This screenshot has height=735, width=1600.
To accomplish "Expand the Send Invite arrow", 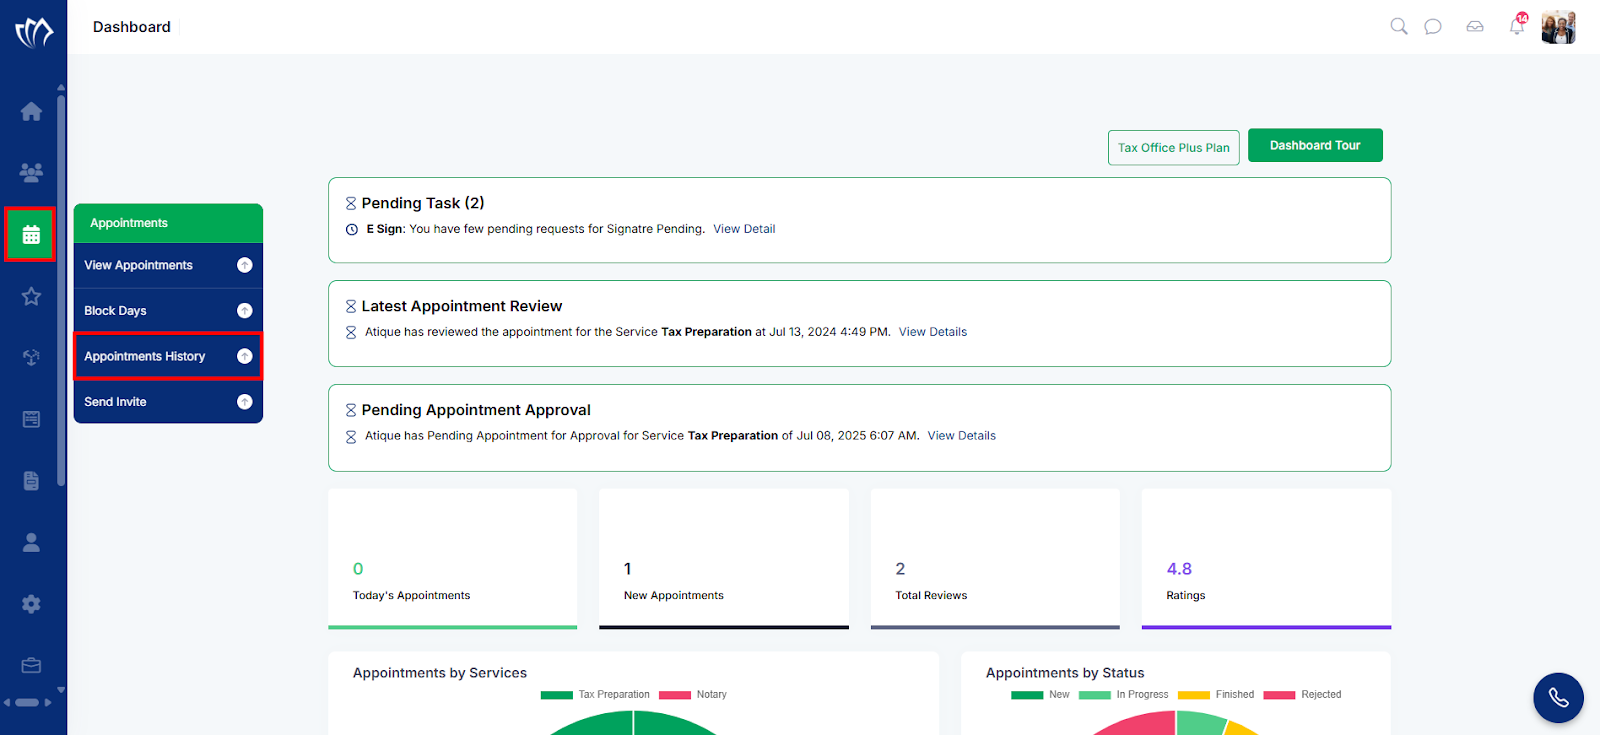I will (244, 402).
